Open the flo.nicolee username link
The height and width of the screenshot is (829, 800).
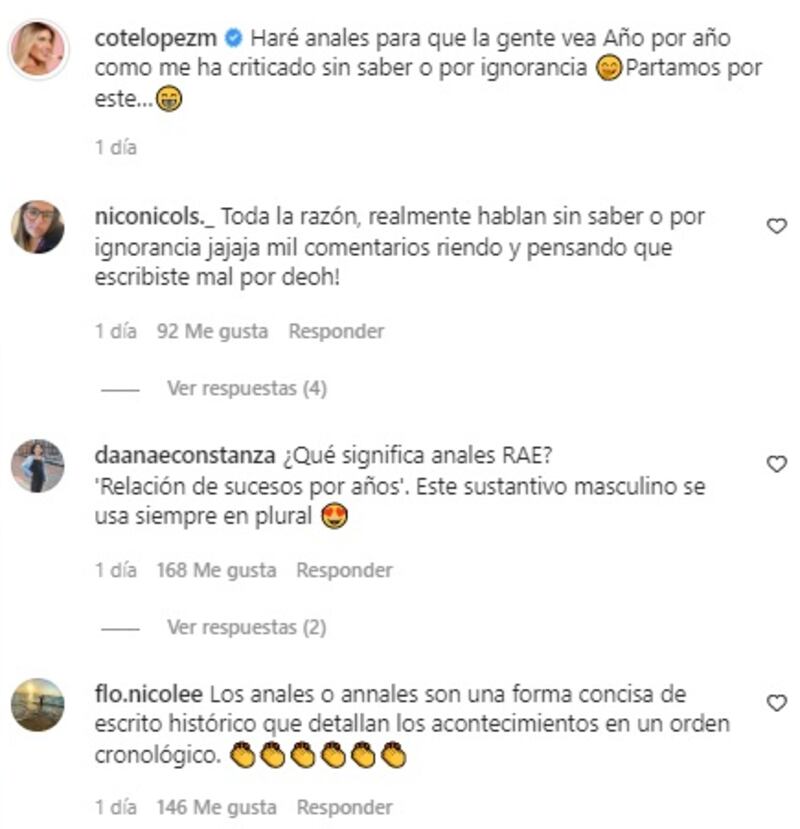(x=149, y=694)
